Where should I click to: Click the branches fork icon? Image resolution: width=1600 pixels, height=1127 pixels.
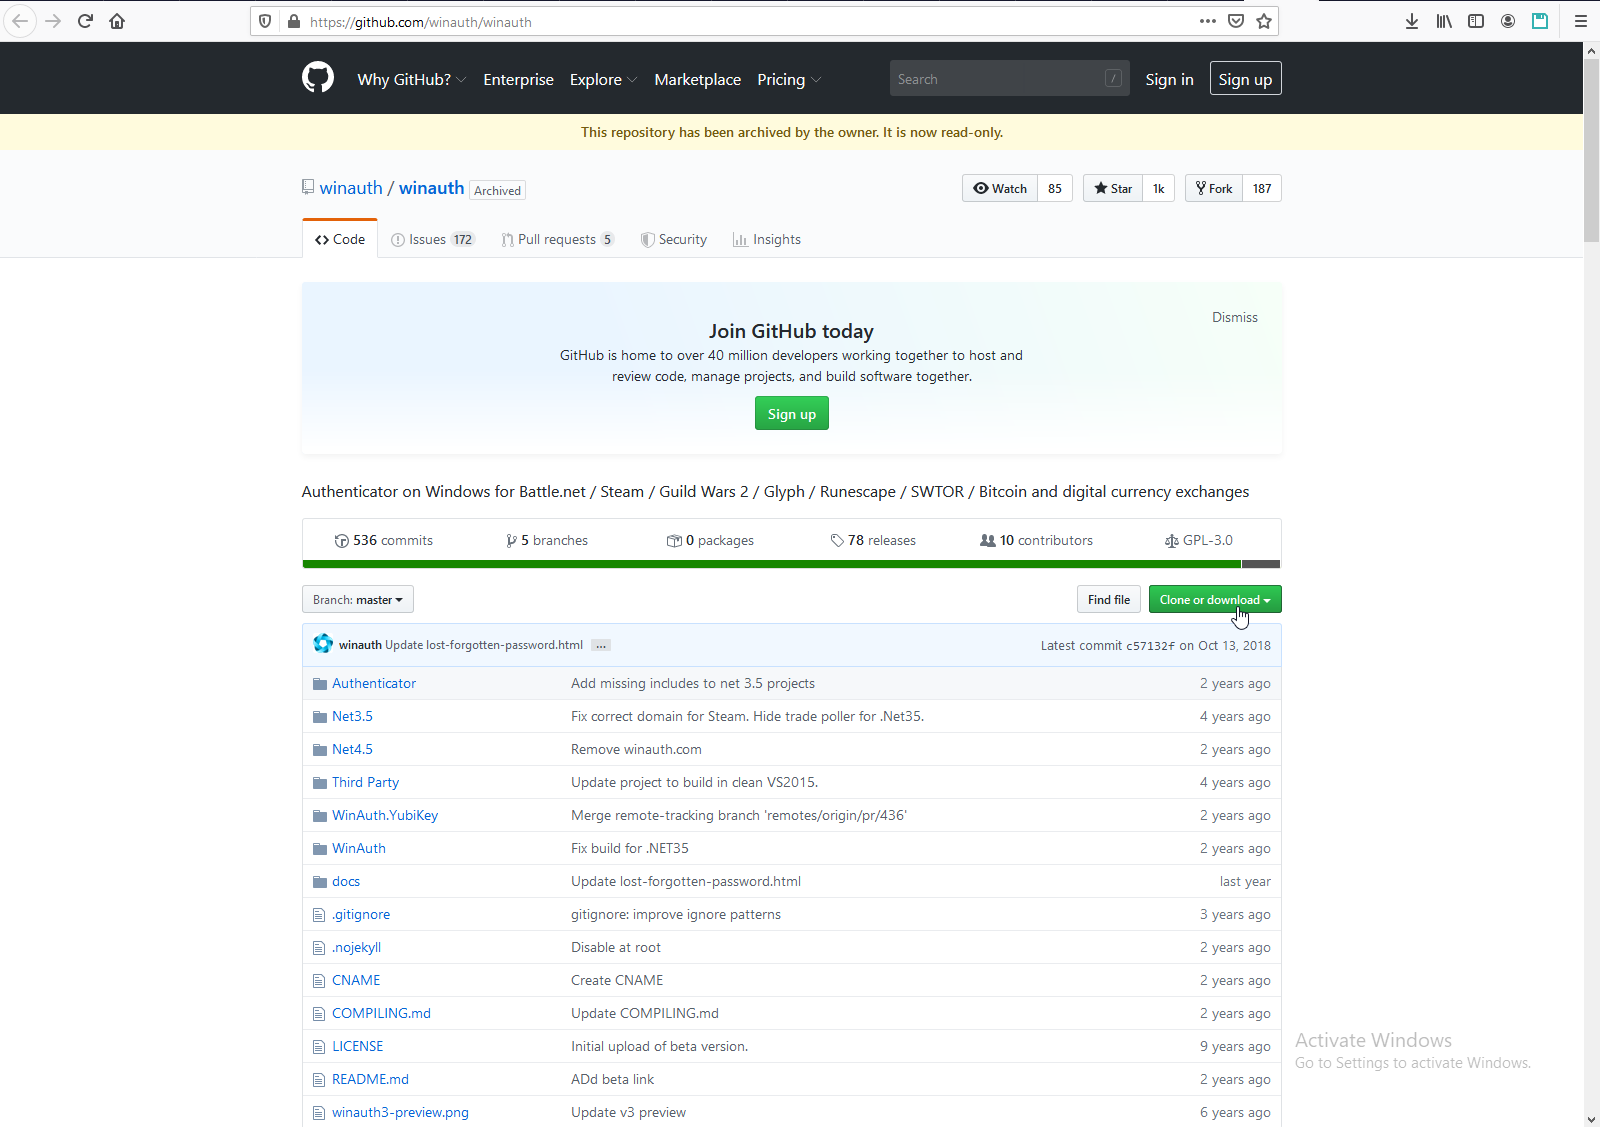pyautogui.click(x=512, y=541)
